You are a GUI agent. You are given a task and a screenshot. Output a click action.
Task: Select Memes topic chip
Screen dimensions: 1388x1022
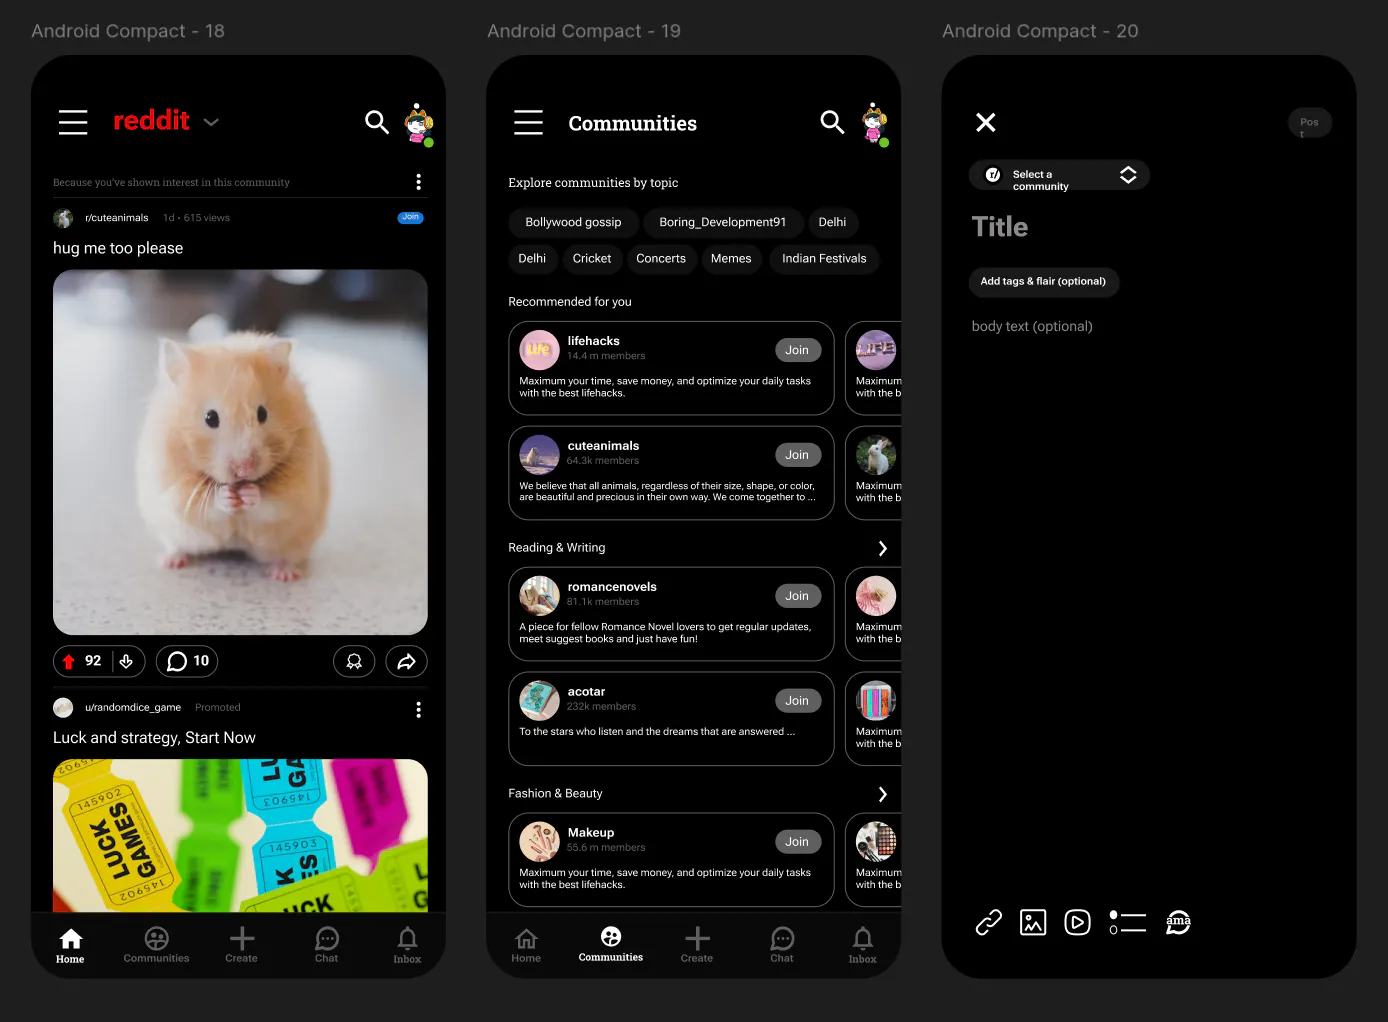[x=731, y=258]
